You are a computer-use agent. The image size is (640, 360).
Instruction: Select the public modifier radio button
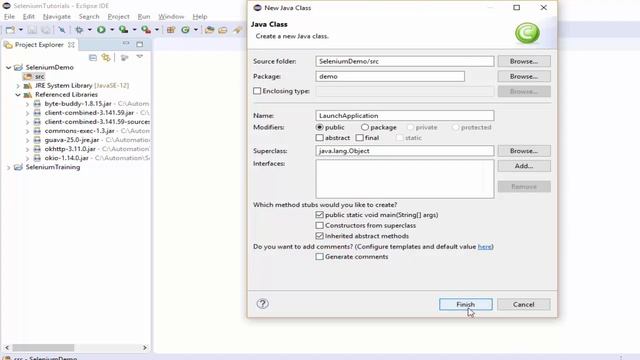(320, 127)
